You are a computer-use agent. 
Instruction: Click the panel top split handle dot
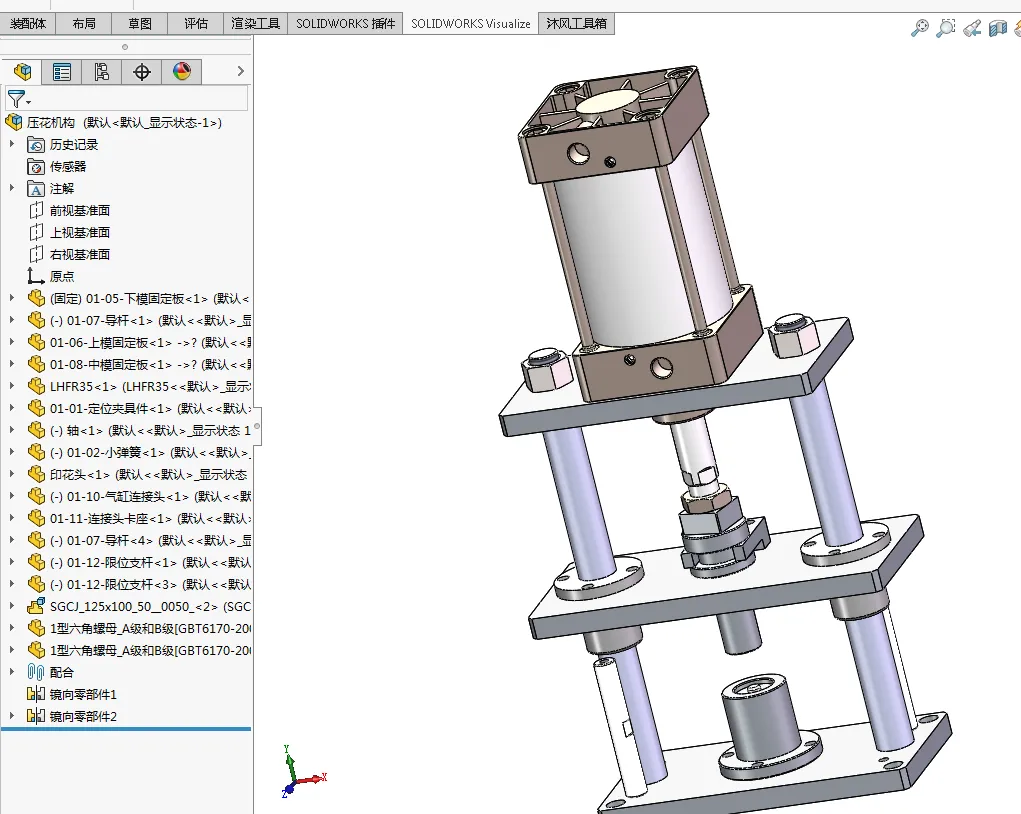click(x=125, y=47)
